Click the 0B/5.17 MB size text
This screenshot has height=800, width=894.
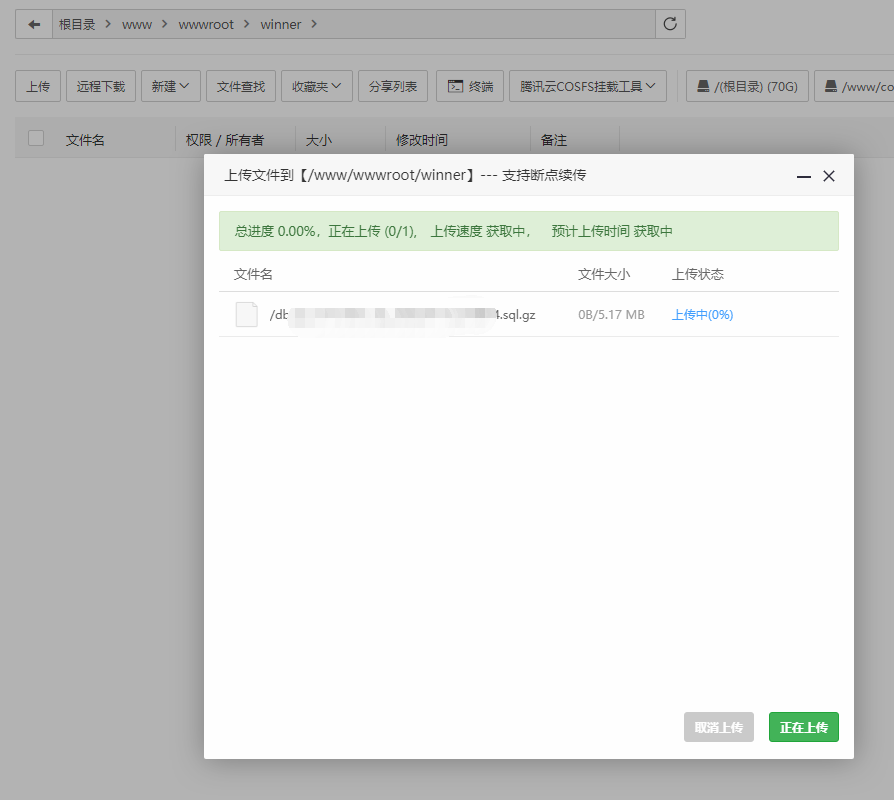pyautogui.click(x=611, y=315)
